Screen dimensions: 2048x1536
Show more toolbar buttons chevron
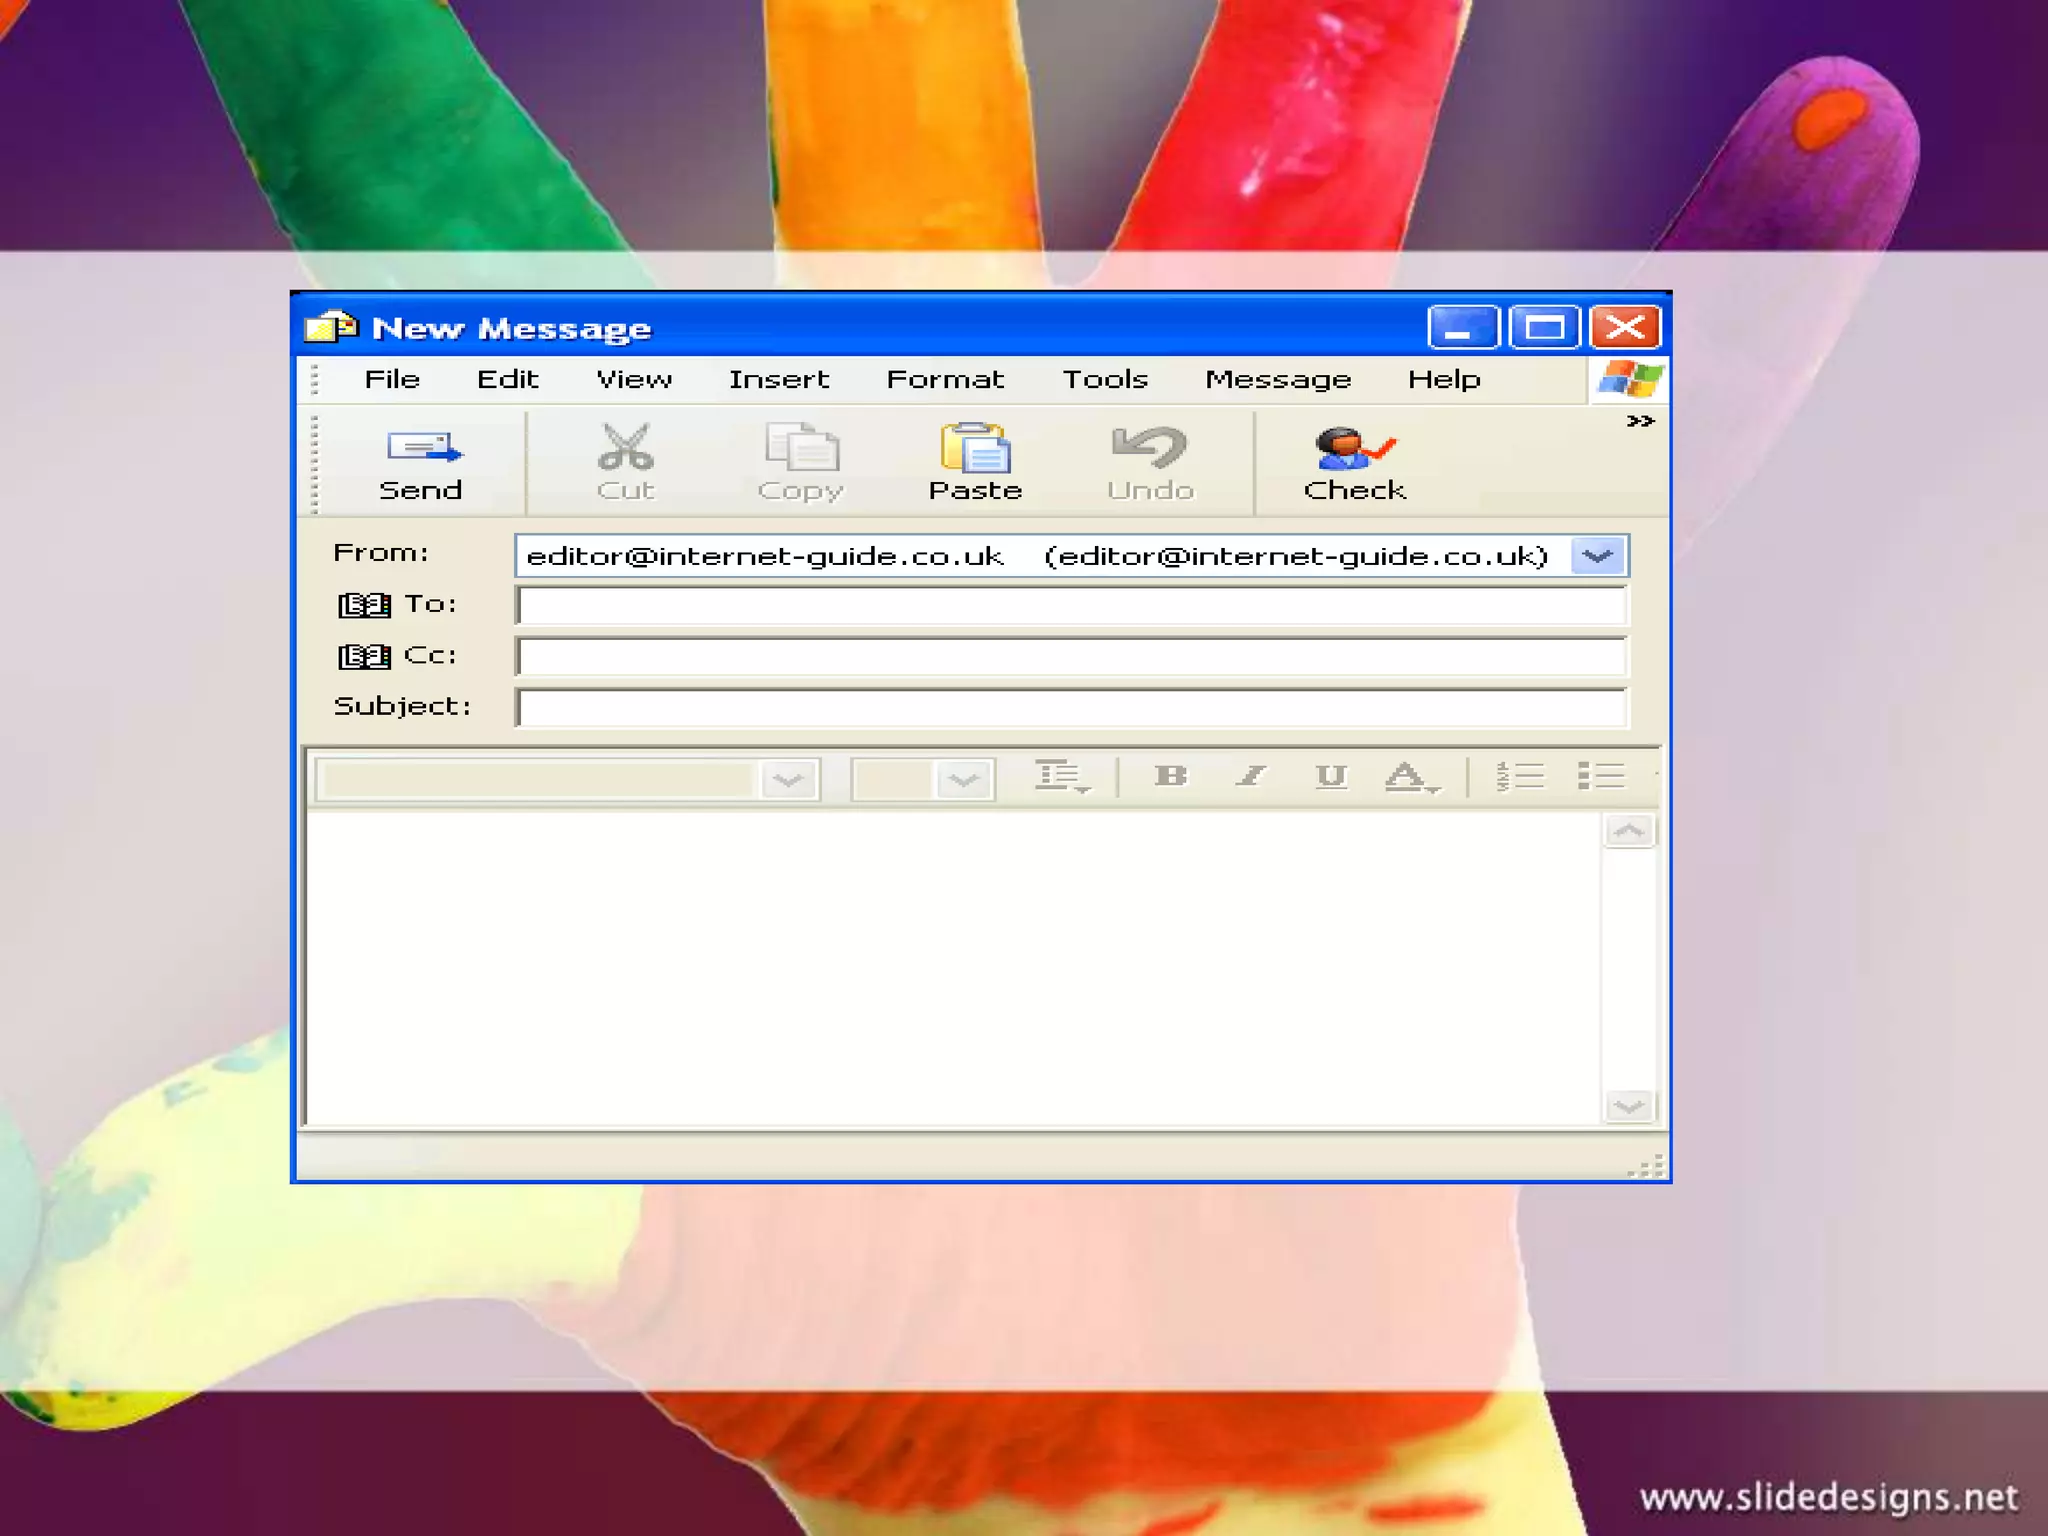[x=1640, y=421]
